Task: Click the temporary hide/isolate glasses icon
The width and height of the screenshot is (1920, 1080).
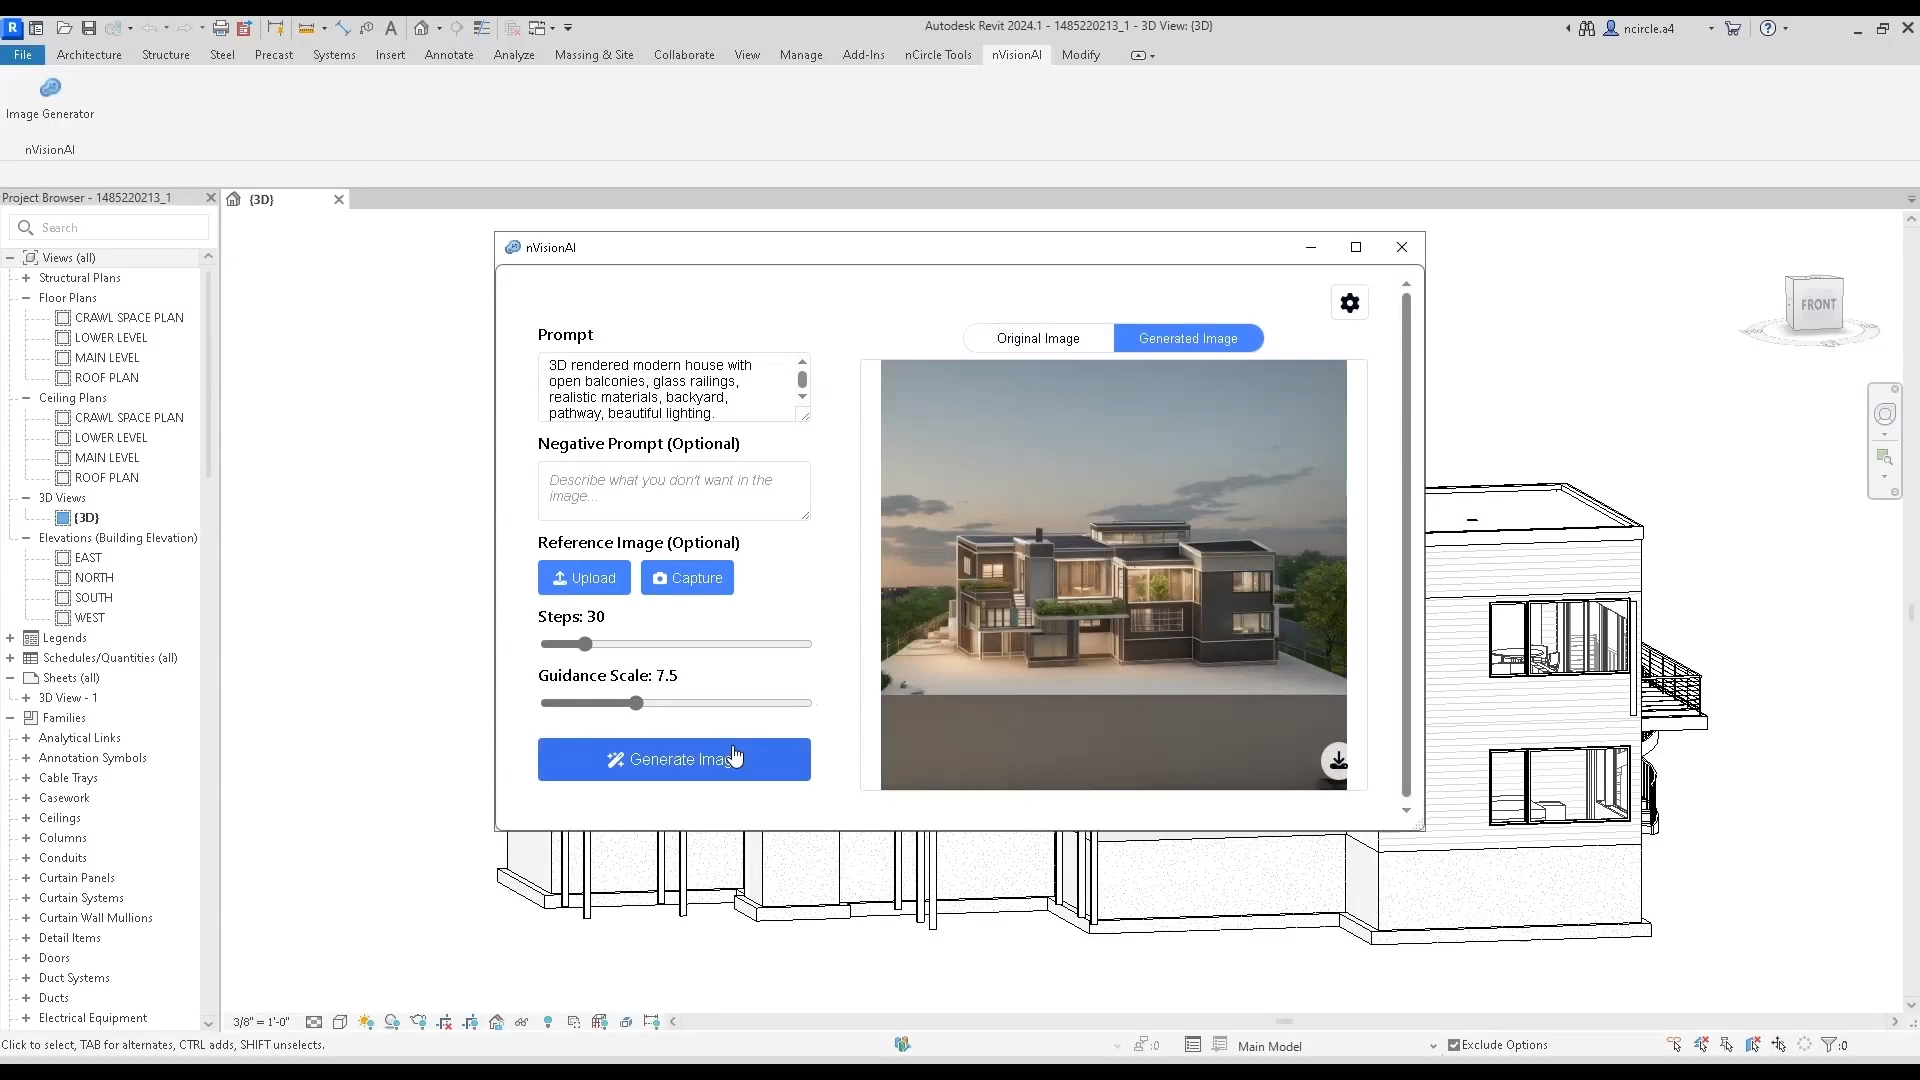Action: 521,1022
